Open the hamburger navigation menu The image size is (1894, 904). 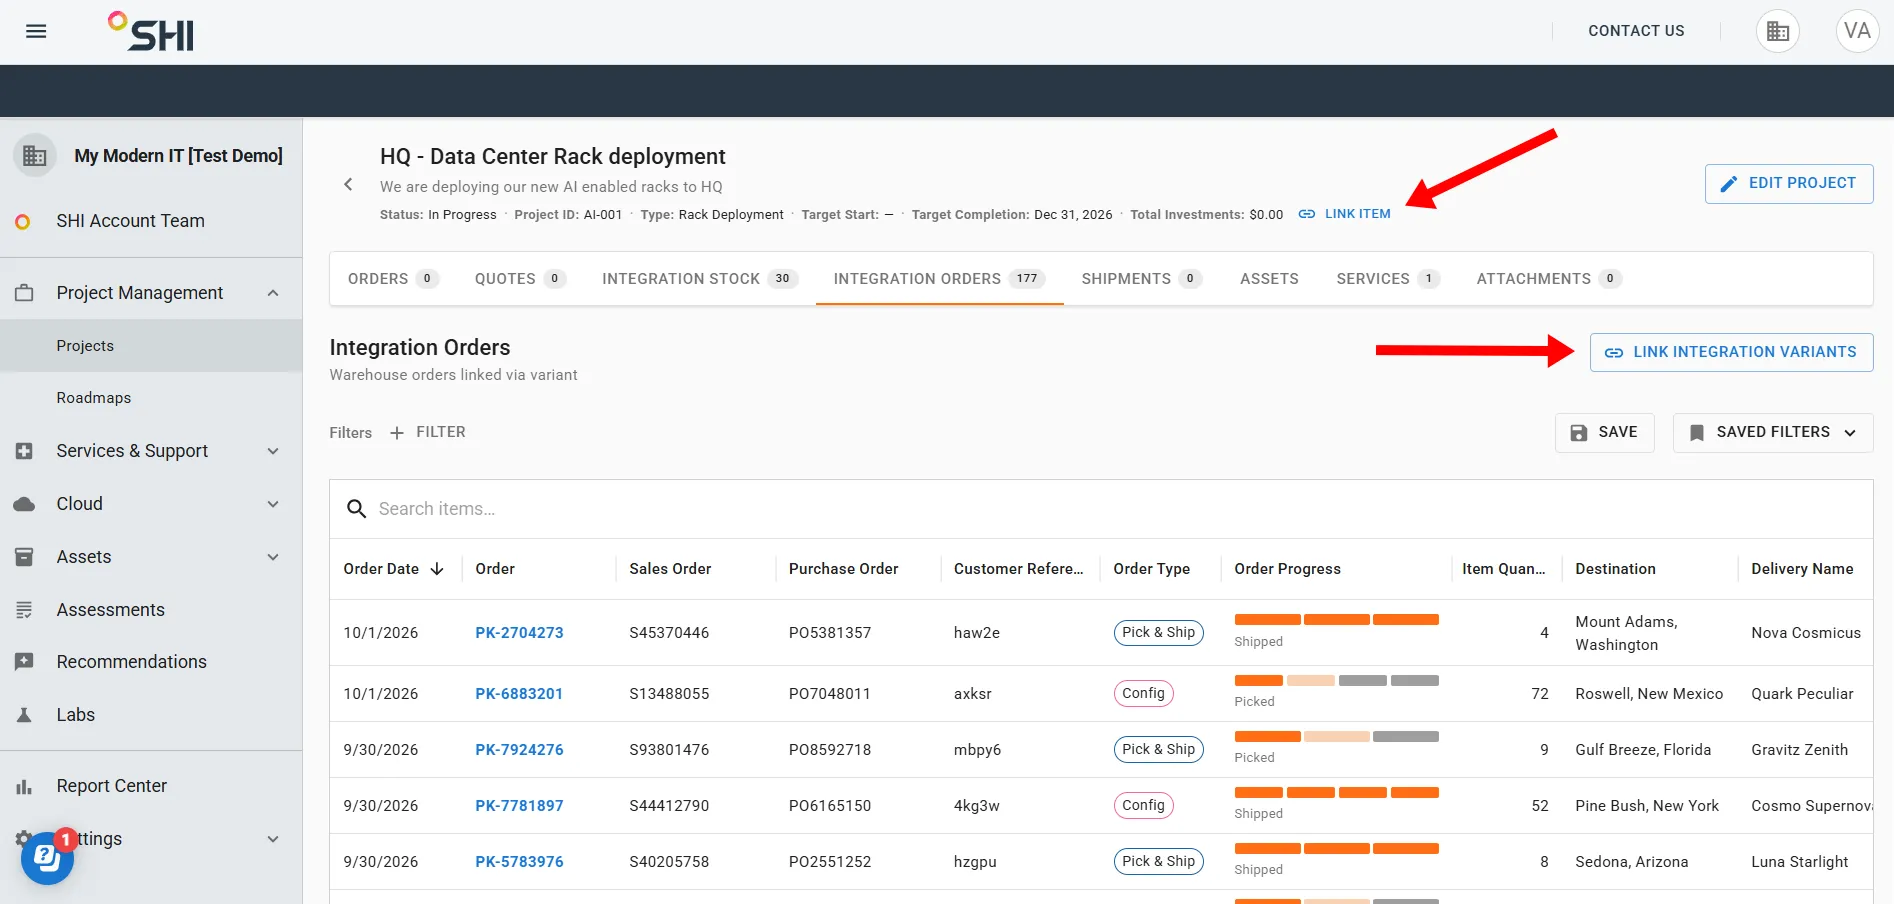pyautogui.click(x=36, y=31)
